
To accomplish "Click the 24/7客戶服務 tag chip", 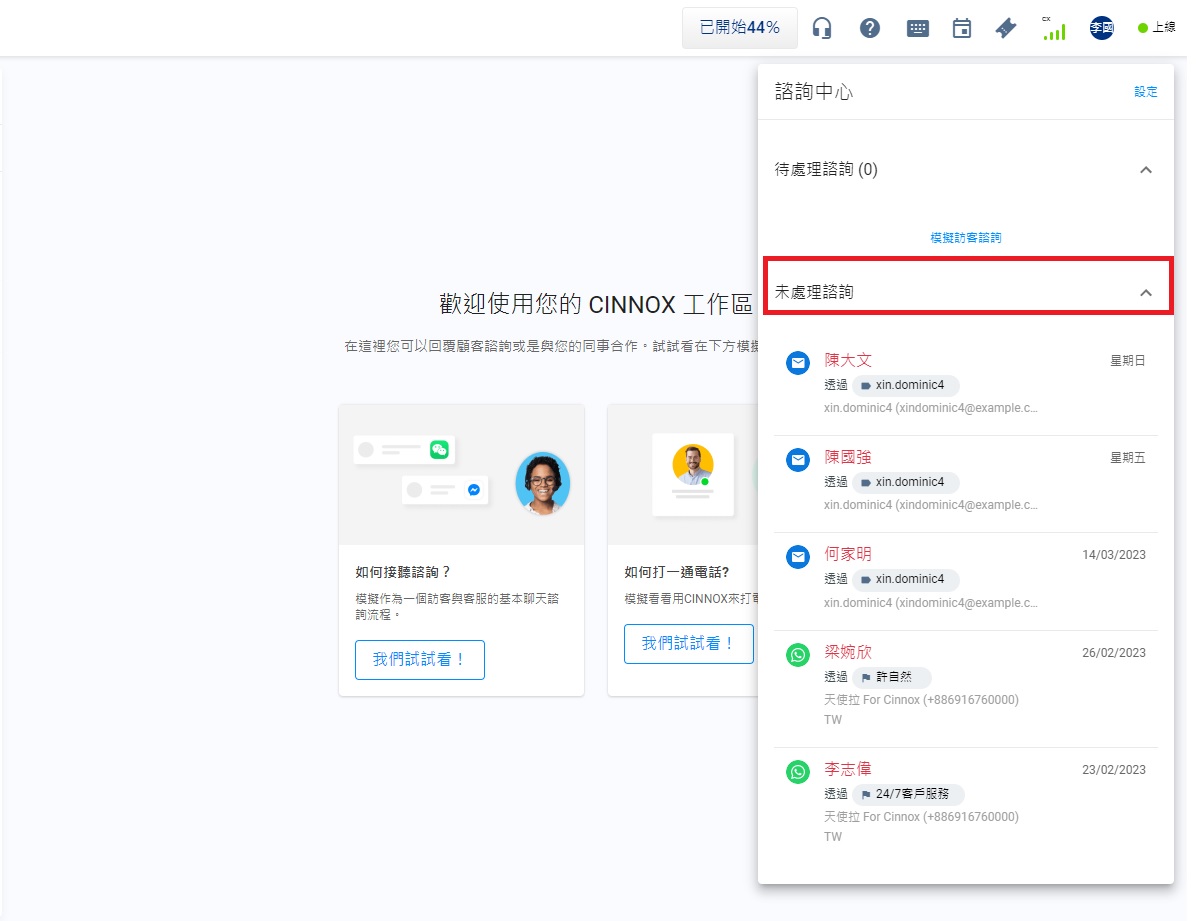I will pos(908,795).
